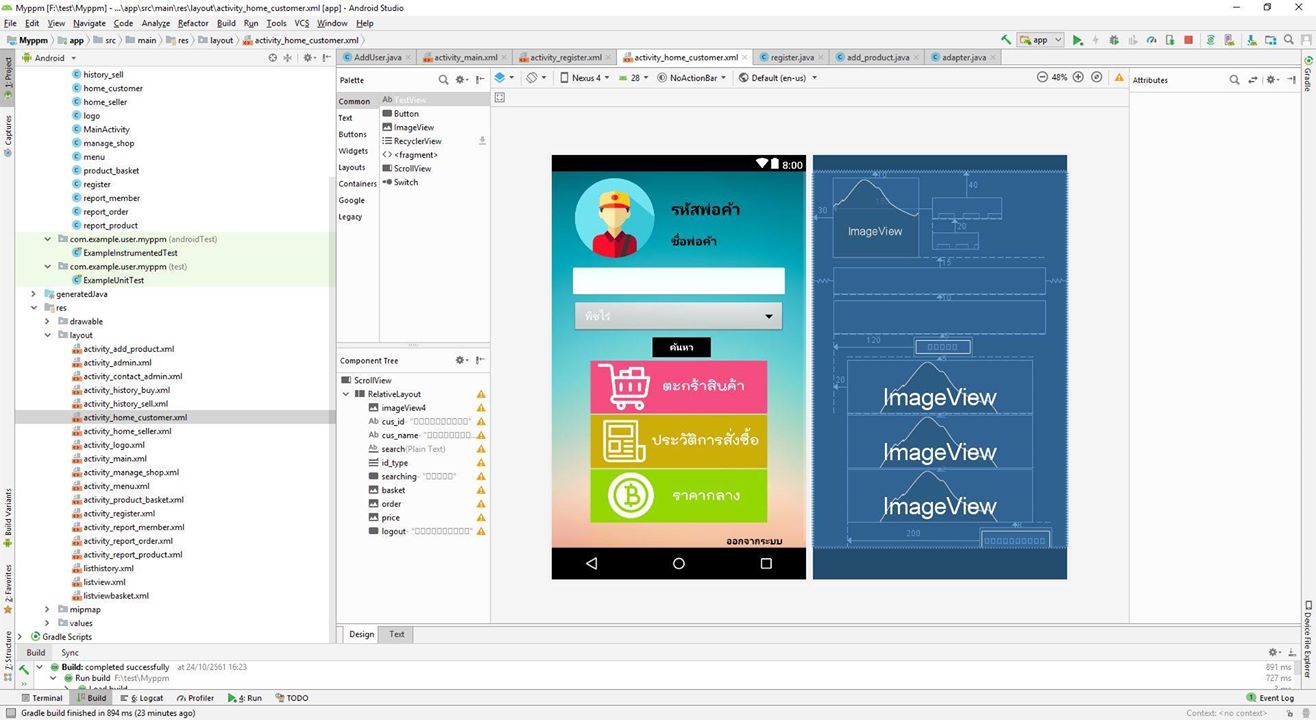Select activity_home_seller.xml in project tree
The image size is (1316, 720).
127,431
